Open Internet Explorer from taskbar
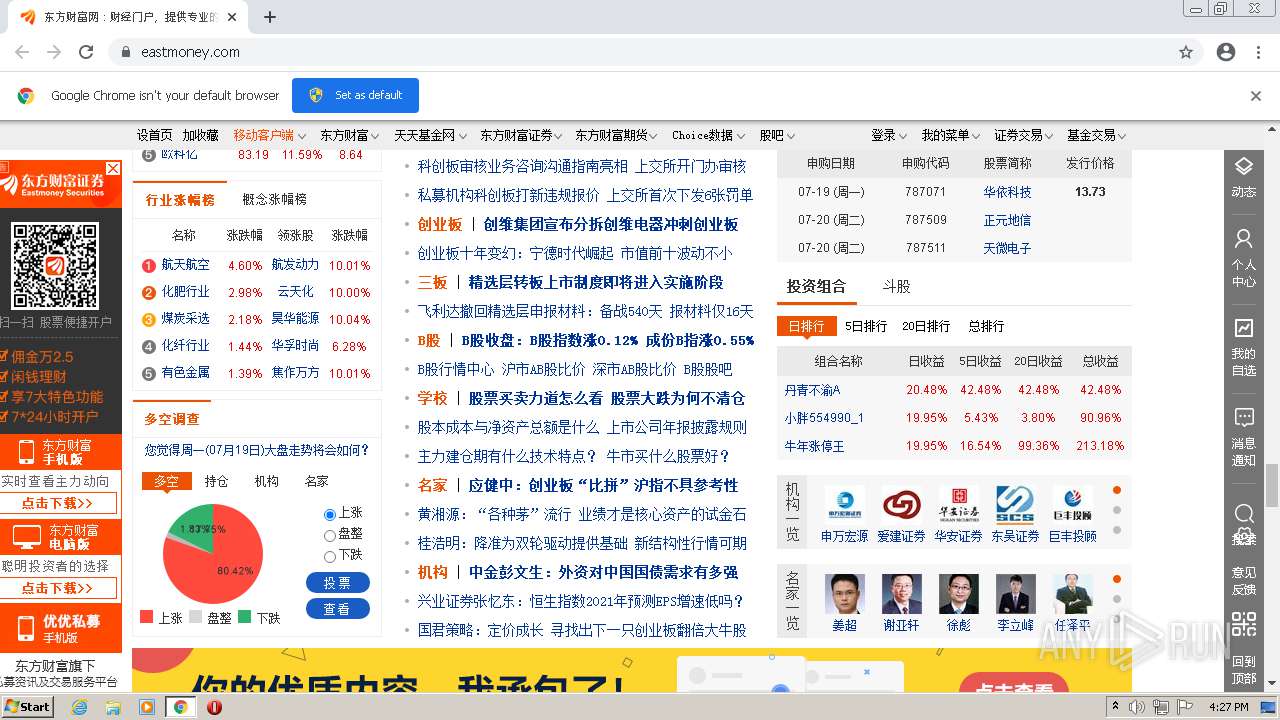 click(80, 707)
